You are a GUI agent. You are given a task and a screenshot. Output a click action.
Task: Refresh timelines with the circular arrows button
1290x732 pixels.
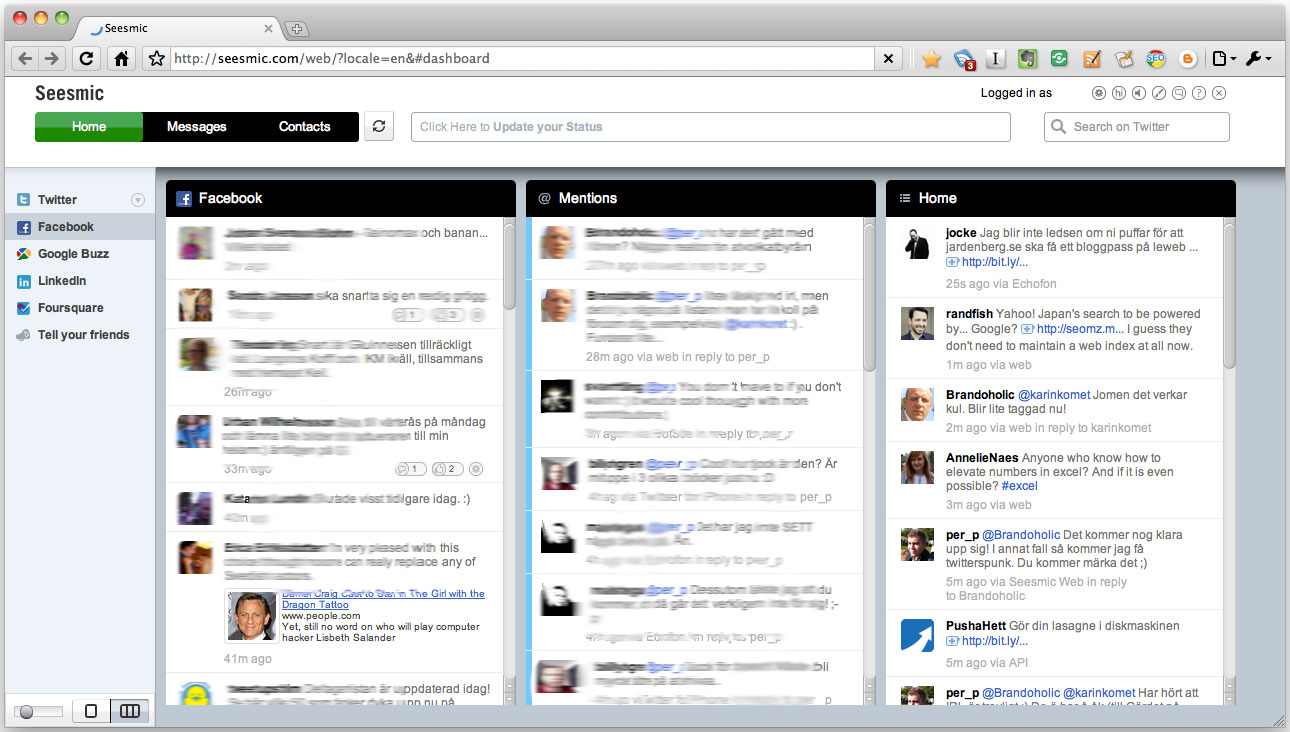click(x=379, y=127)
